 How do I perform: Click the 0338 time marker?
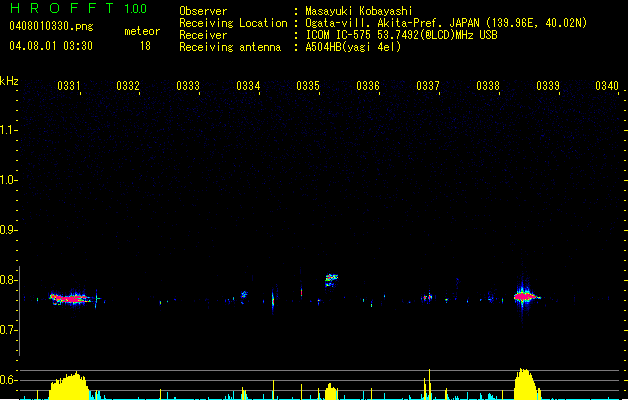(x=488, y=85)
